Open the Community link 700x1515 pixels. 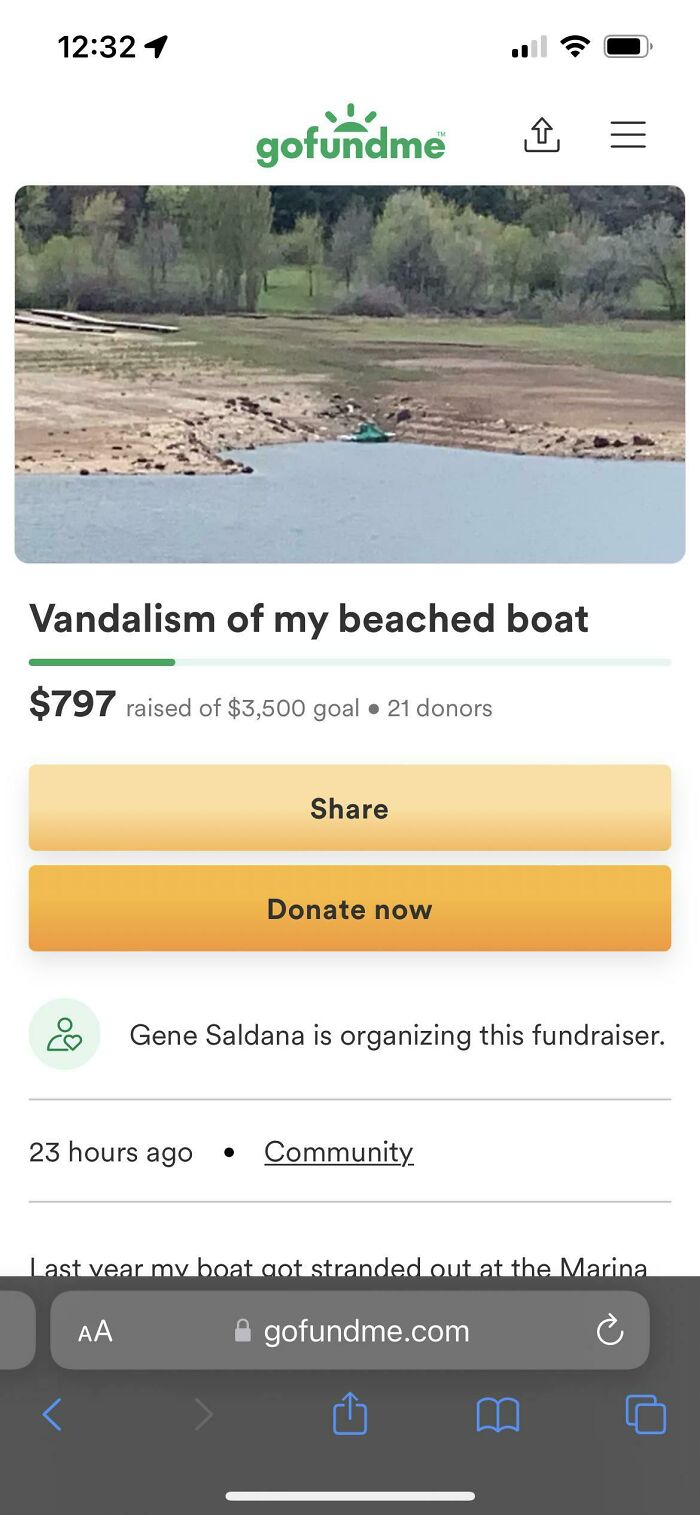click(x=338, y=1152)
